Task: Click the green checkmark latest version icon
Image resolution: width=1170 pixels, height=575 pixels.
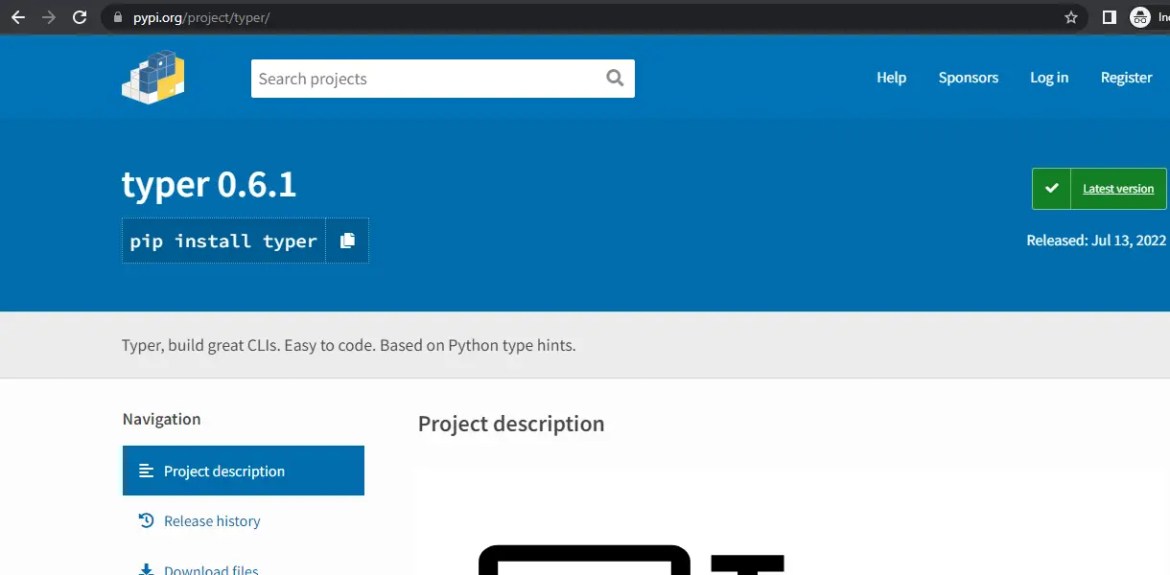Action: pos(1051,189)
